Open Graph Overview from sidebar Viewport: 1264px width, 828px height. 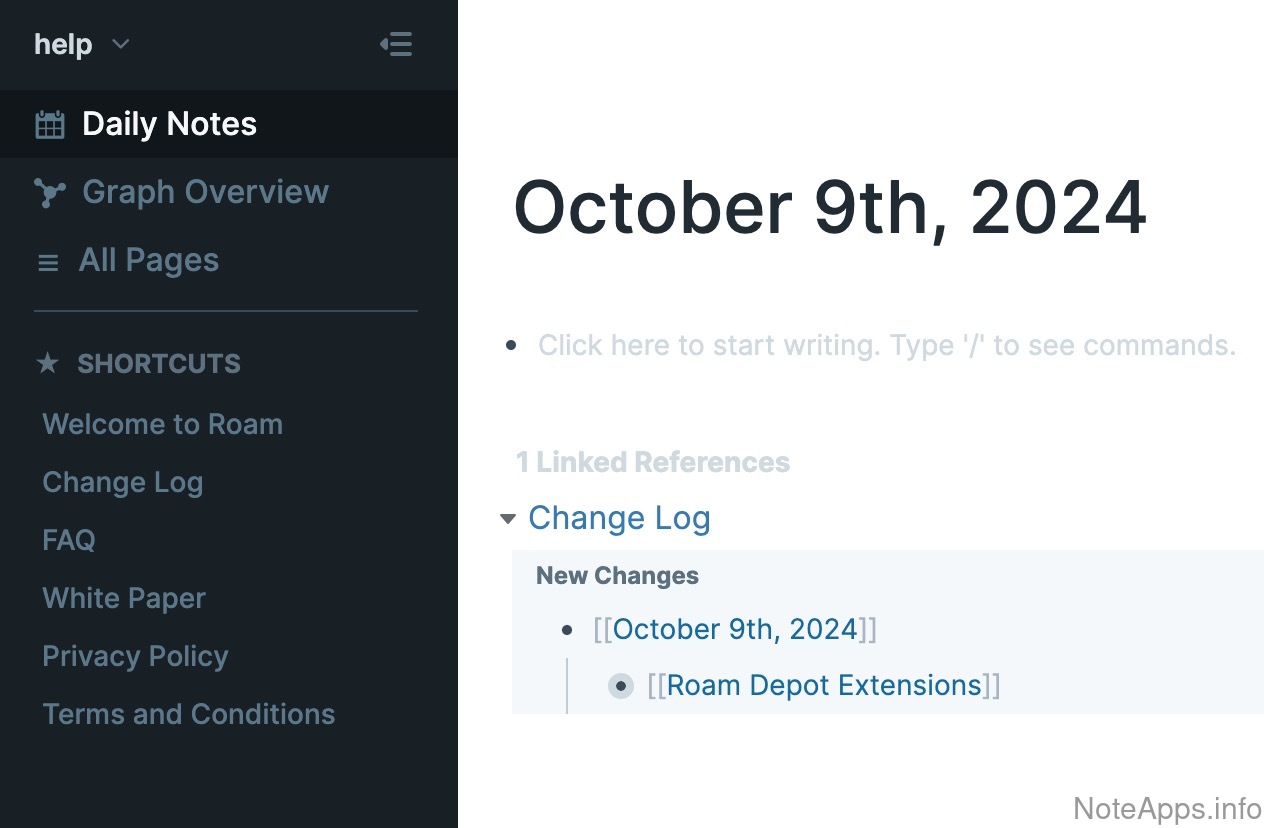click(205, 192)
